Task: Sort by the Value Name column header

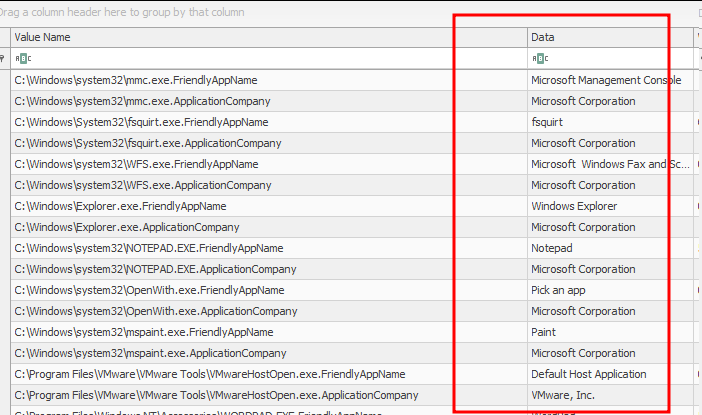Action: click(x=269, y=37)
